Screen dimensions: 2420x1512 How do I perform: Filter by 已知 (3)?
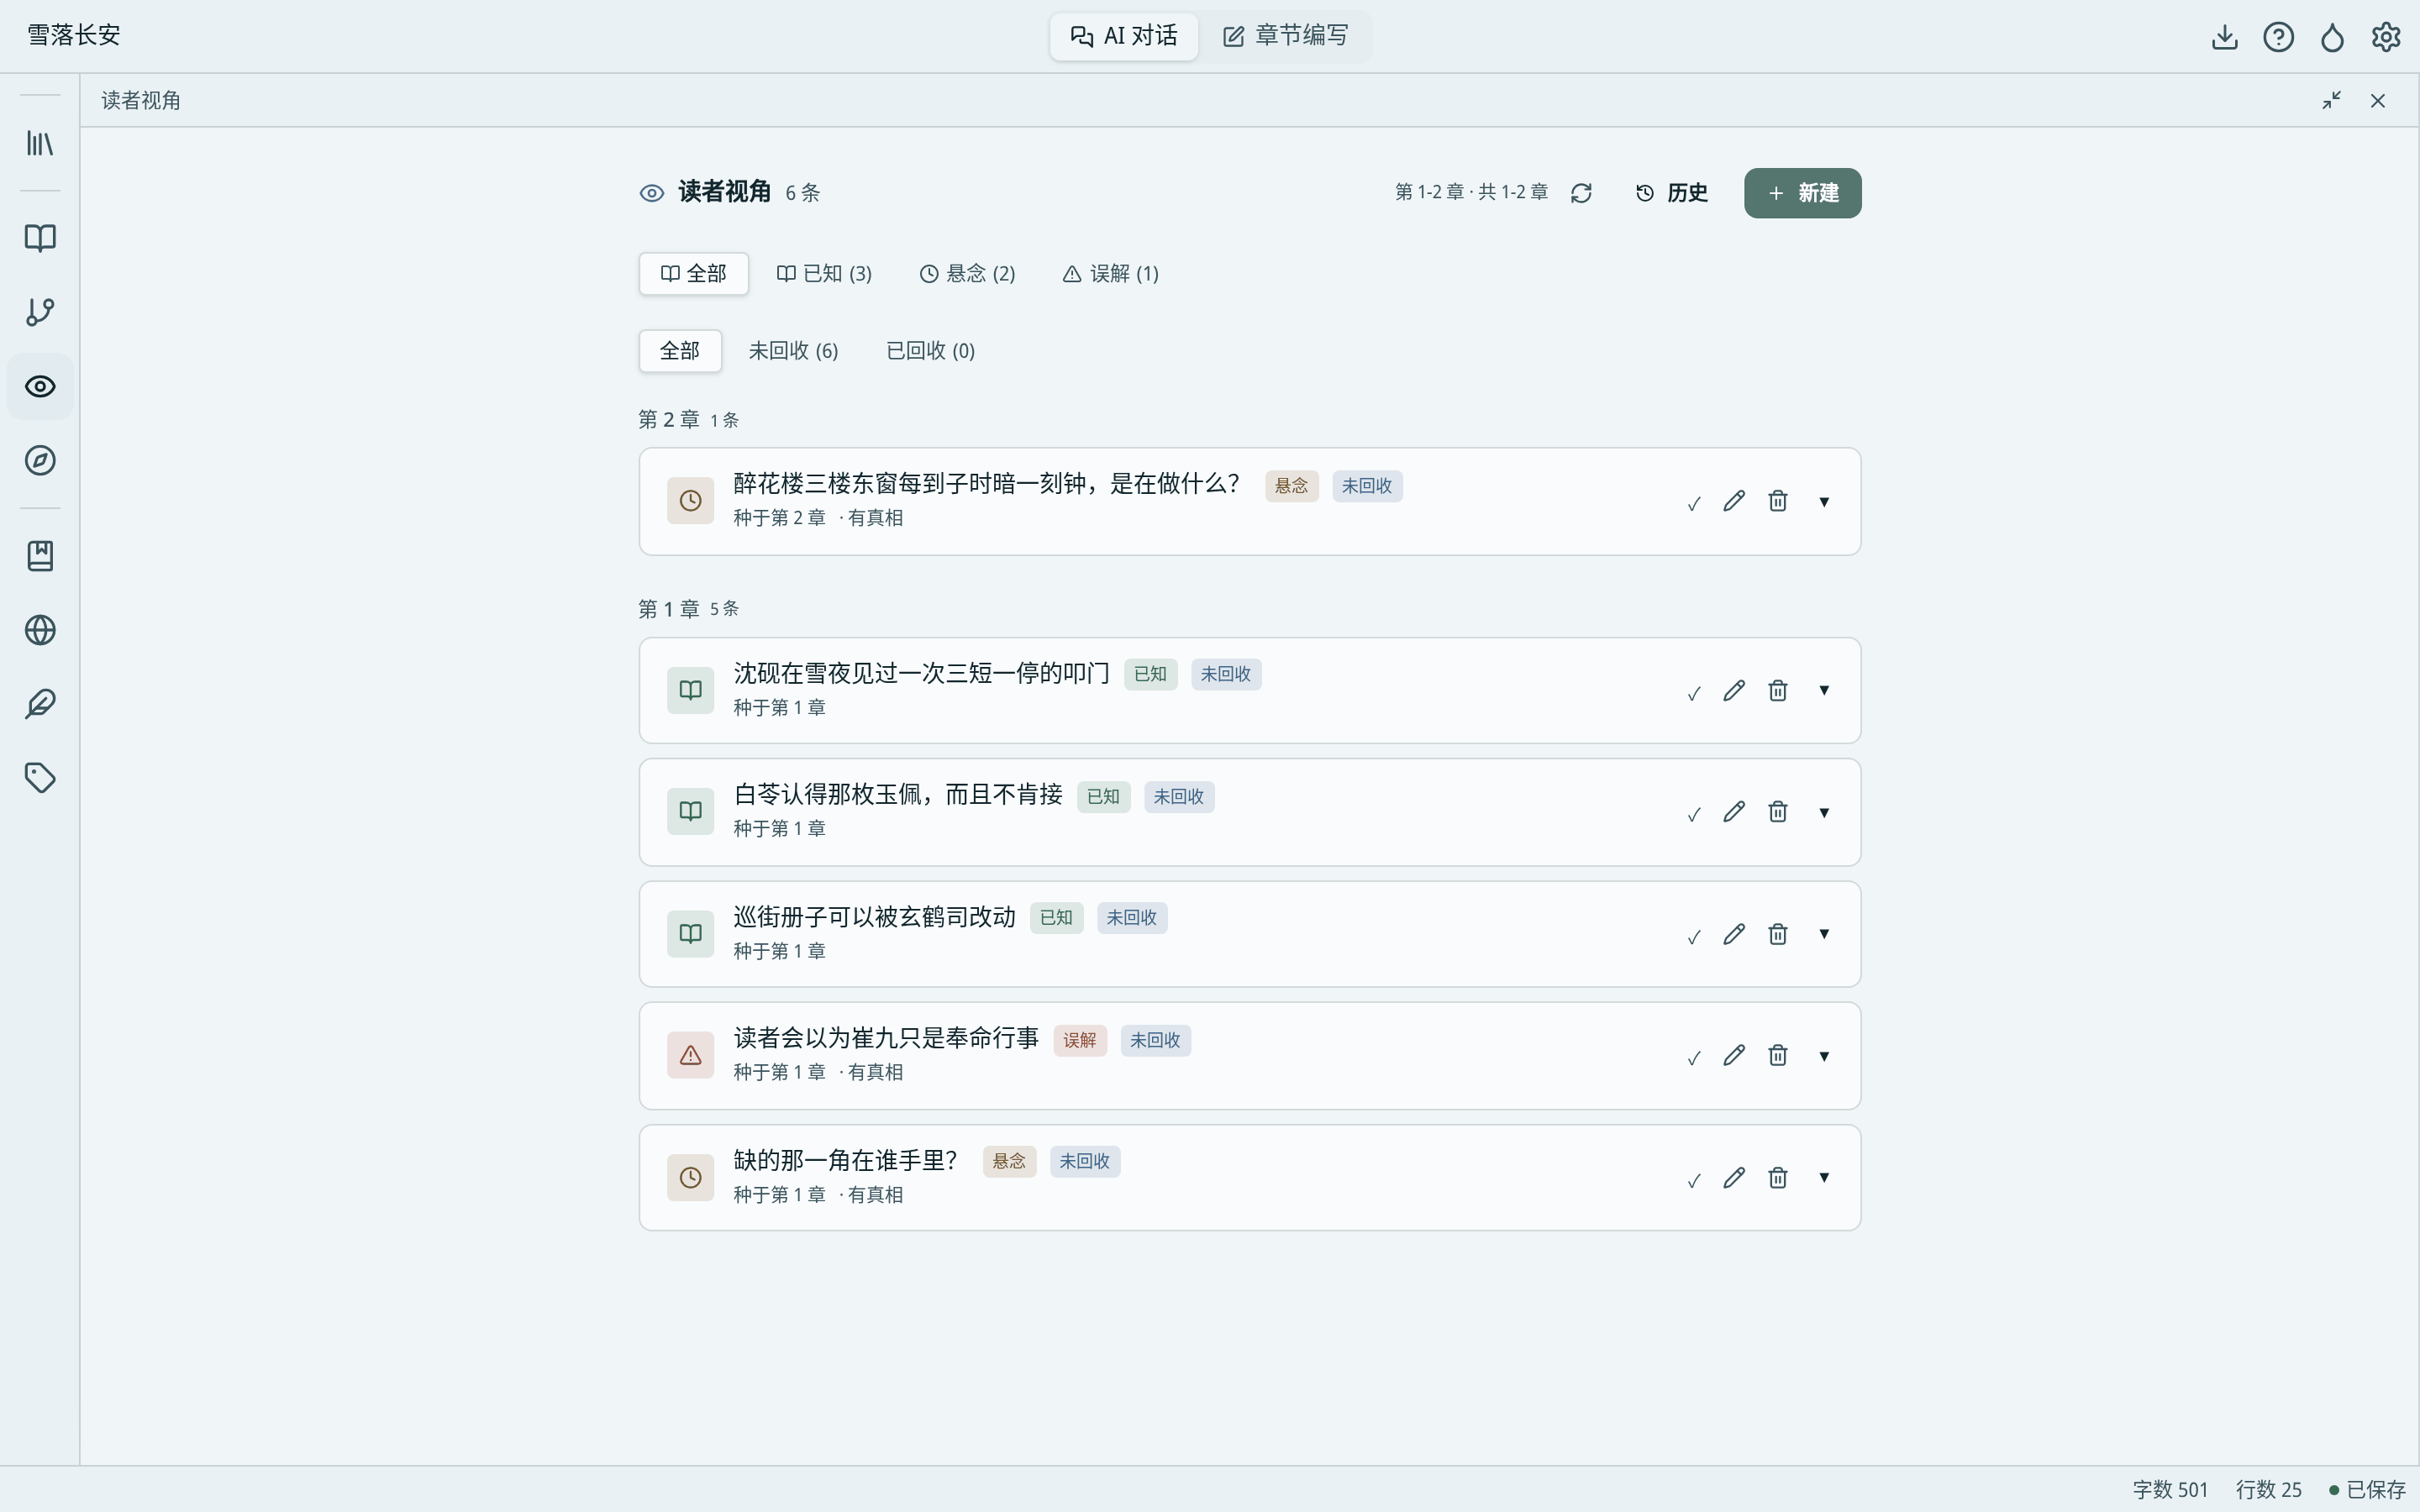pyautogui.click(x=824, y=274)
